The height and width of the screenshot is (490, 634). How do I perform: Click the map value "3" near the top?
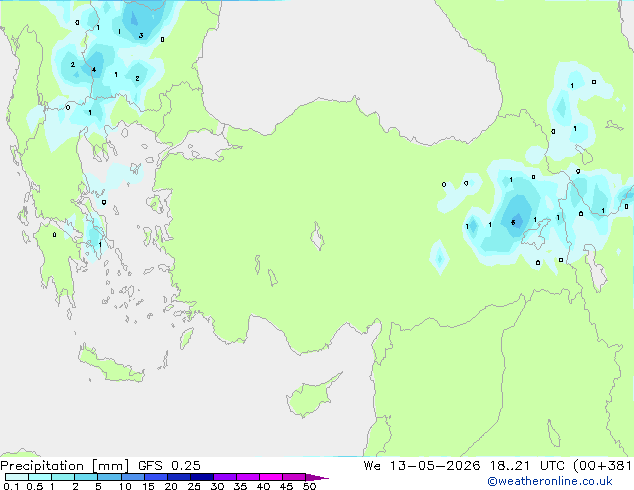(x=141, y=36)
